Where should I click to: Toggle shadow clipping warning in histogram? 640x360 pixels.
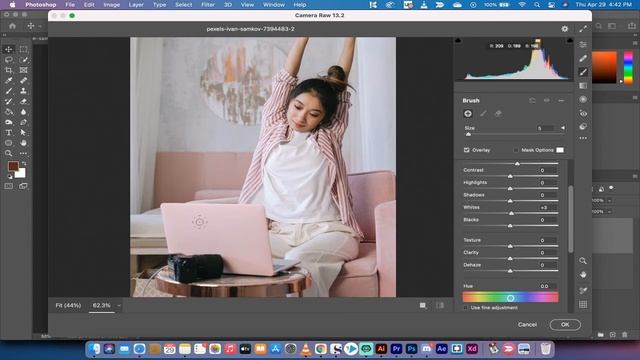click(458, 40)
